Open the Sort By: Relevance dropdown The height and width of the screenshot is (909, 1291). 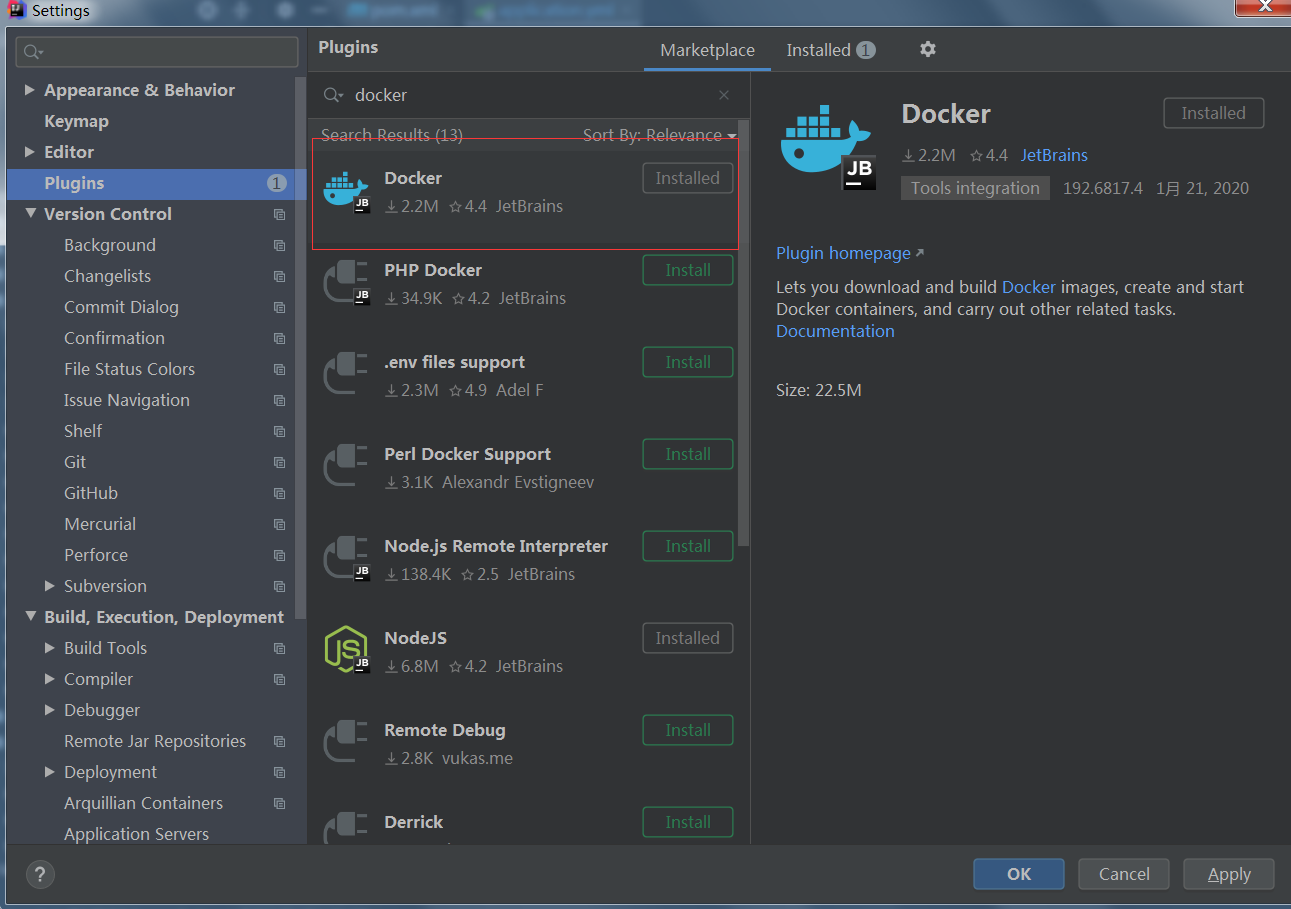click(660, 135)
